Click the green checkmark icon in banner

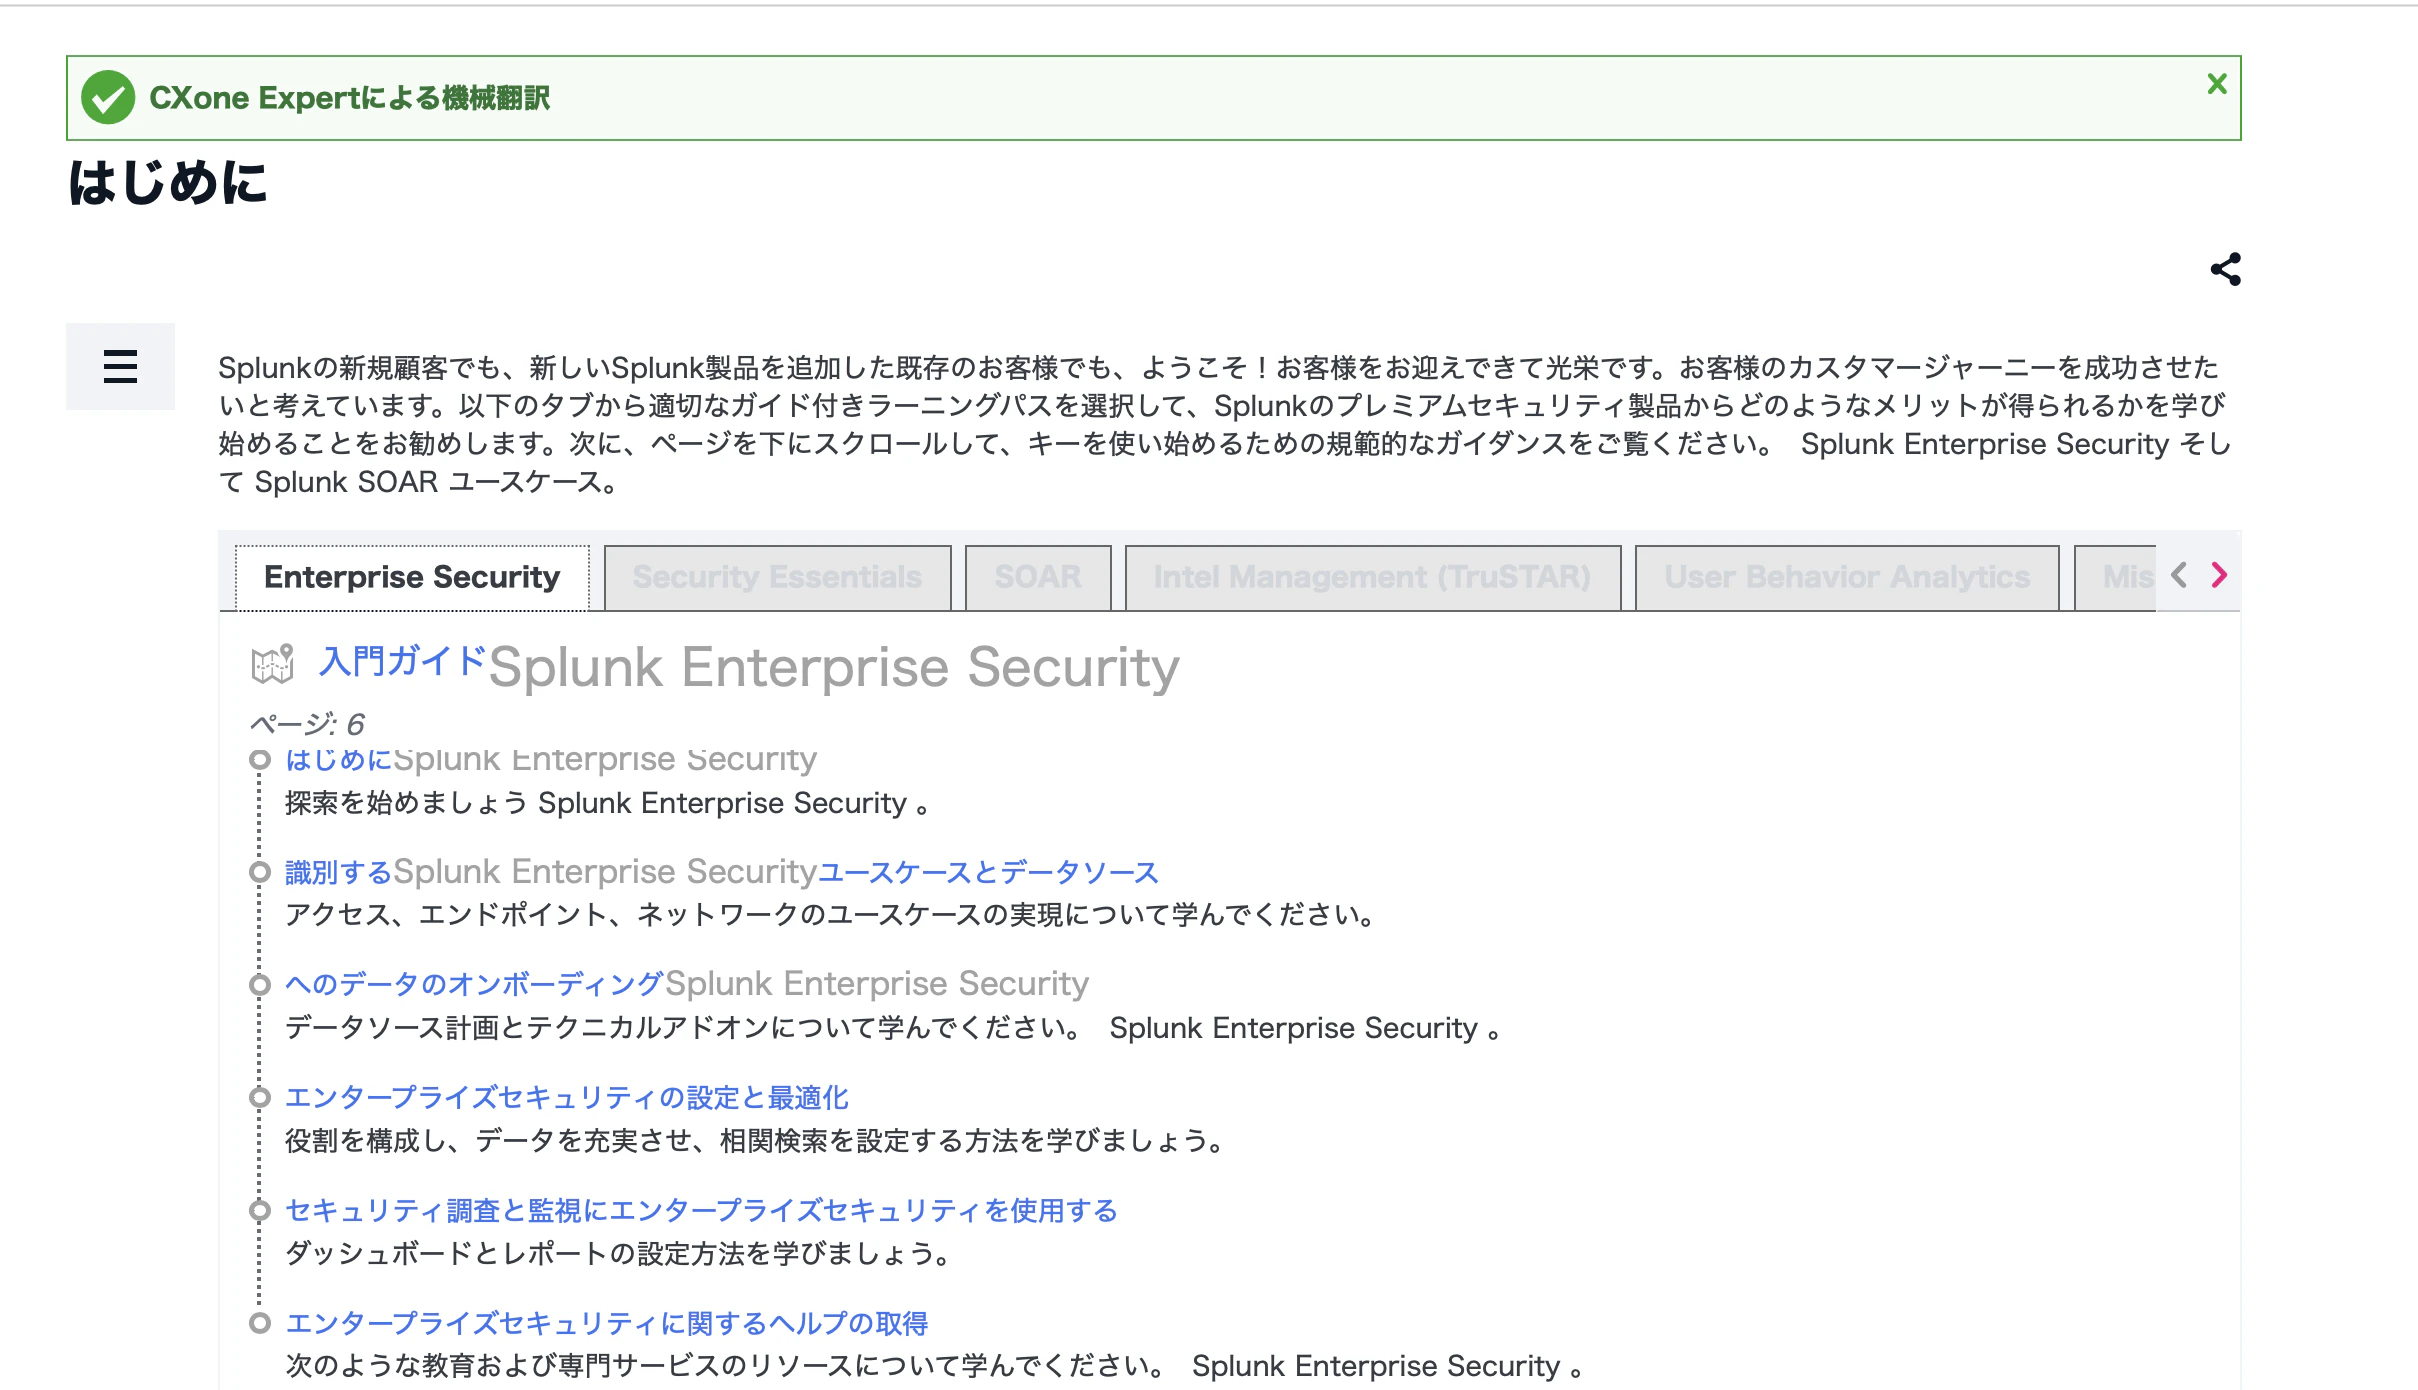click(108, 97)
